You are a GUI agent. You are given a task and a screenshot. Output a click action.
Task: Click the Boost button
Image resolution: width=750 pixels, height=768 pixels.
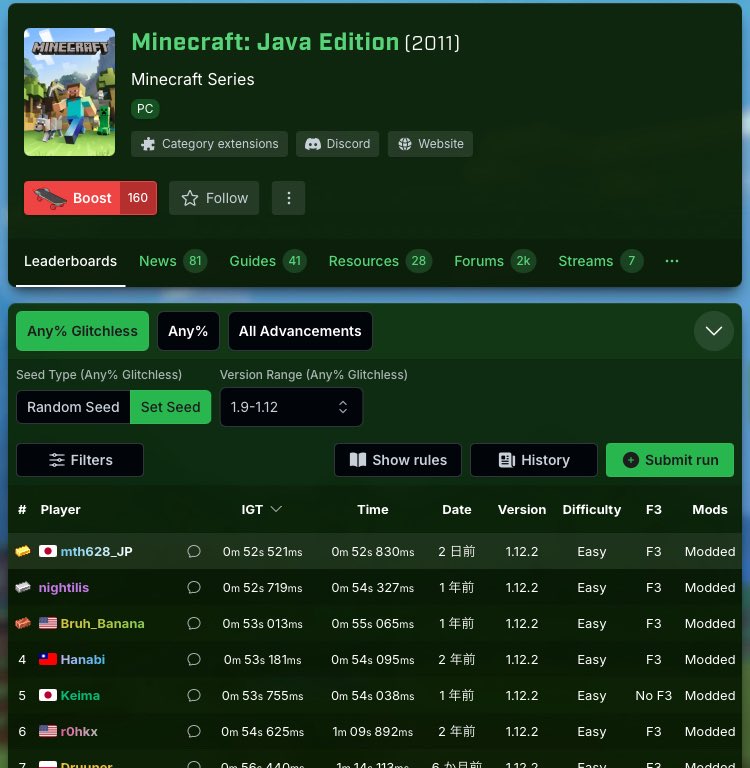pyautogui.click(x=90, y=198)
